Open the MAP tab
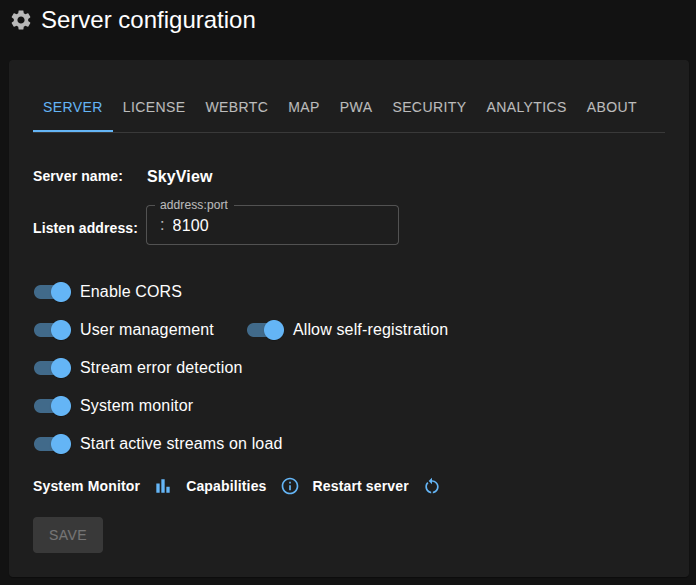The height and width of the screenshot is (585, 696). 304,107
